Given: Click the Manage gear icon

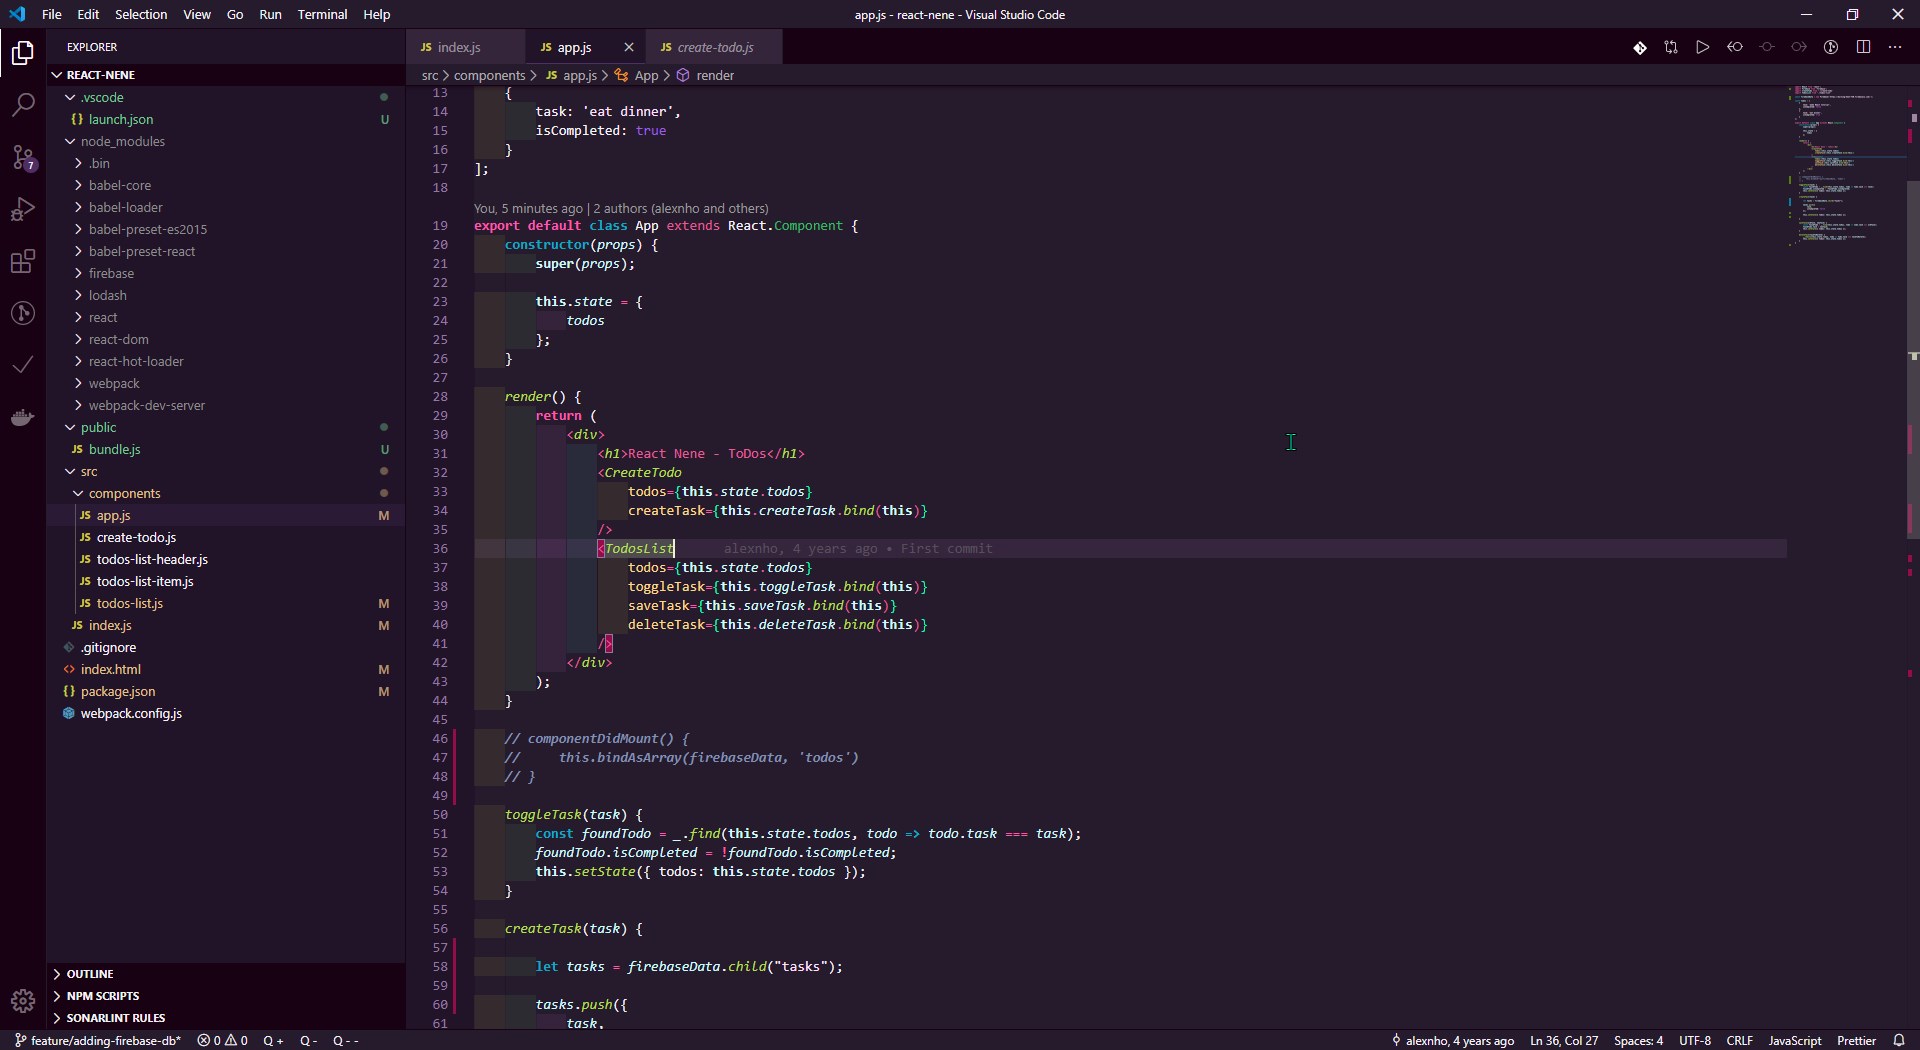Looking at the screenshot, I should [x=23, y=1001].
